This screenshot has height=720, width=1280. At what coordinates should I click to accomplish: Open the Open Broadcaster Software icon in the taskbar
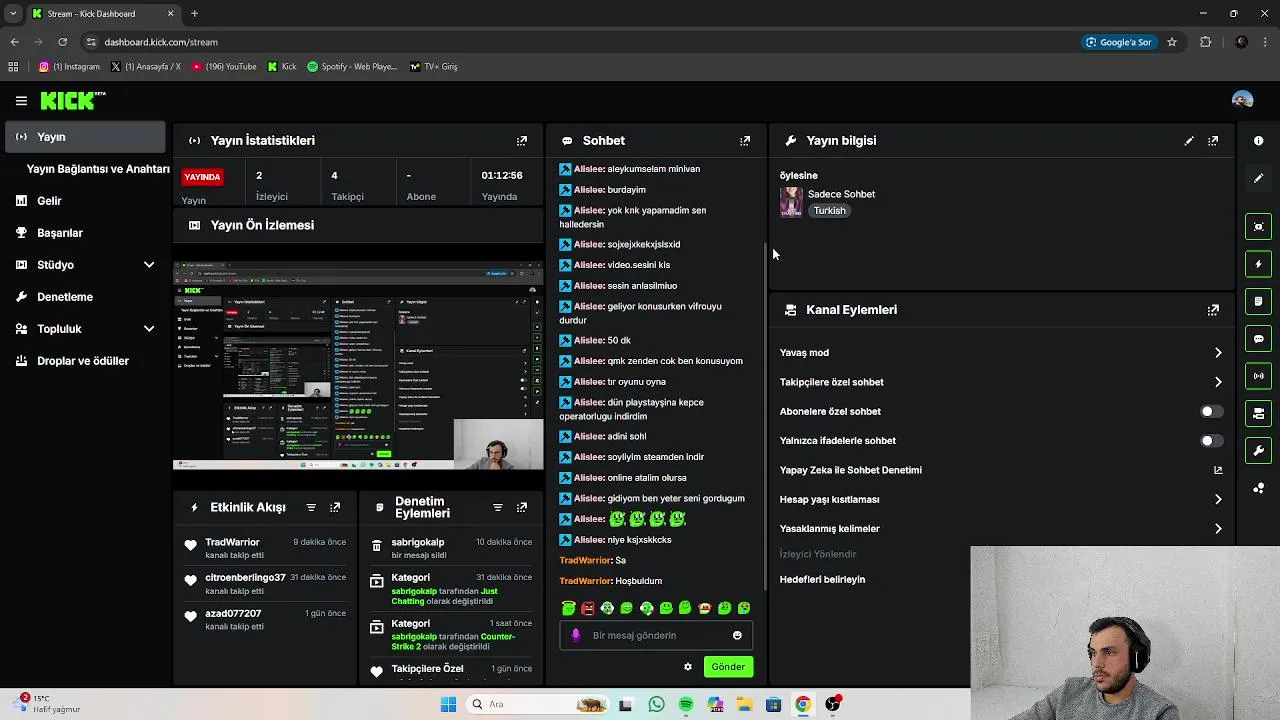[x=832, y=705]
